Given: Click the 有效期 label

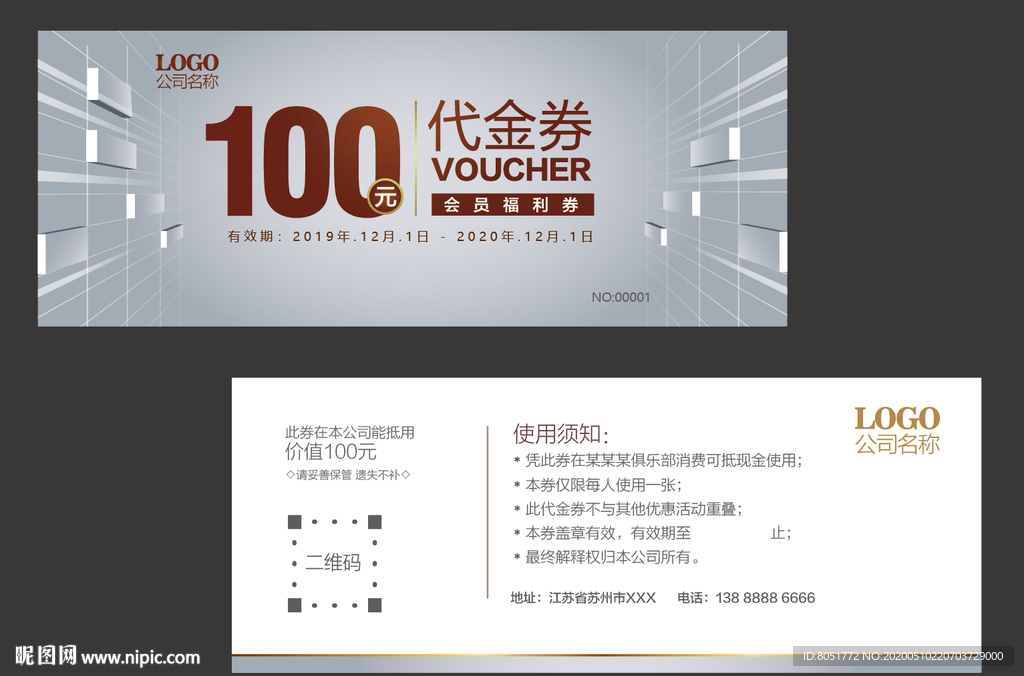Looking at the screenshot, I should (251, 236).
